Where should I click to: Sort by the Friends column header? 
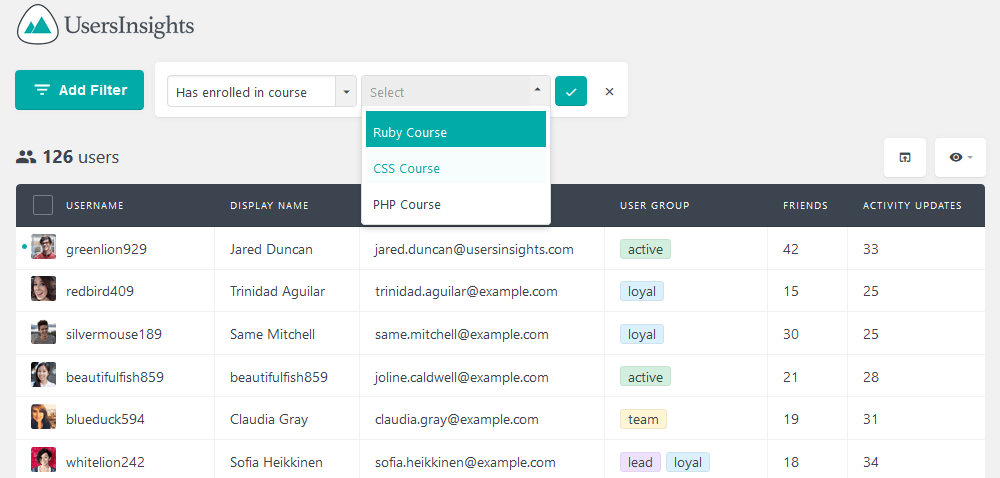click(805, 205)
